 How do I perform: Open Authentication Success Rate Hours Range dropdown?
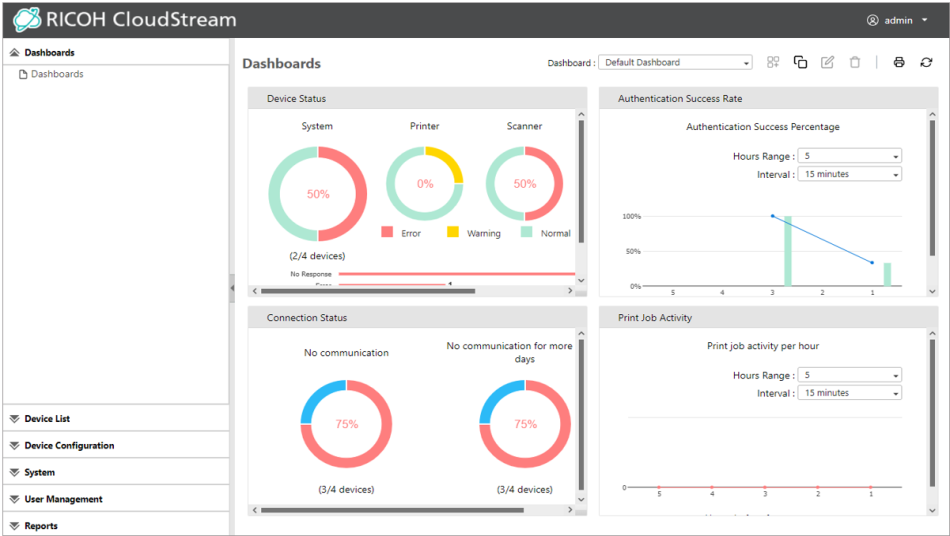(849, 156)
